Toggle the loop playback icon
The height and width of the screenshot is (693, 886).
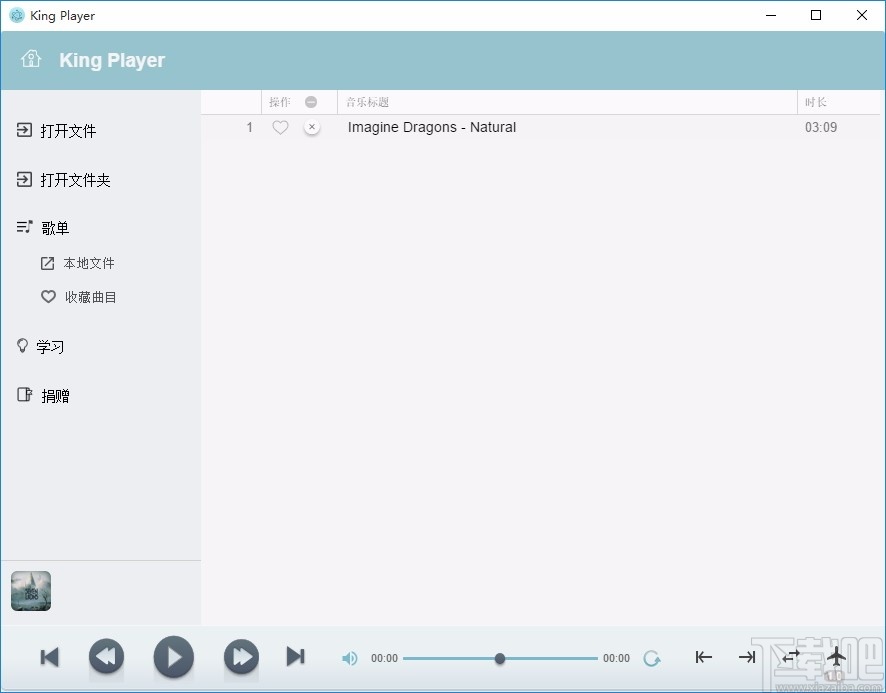pyautogui.click(x=653, y=658)
